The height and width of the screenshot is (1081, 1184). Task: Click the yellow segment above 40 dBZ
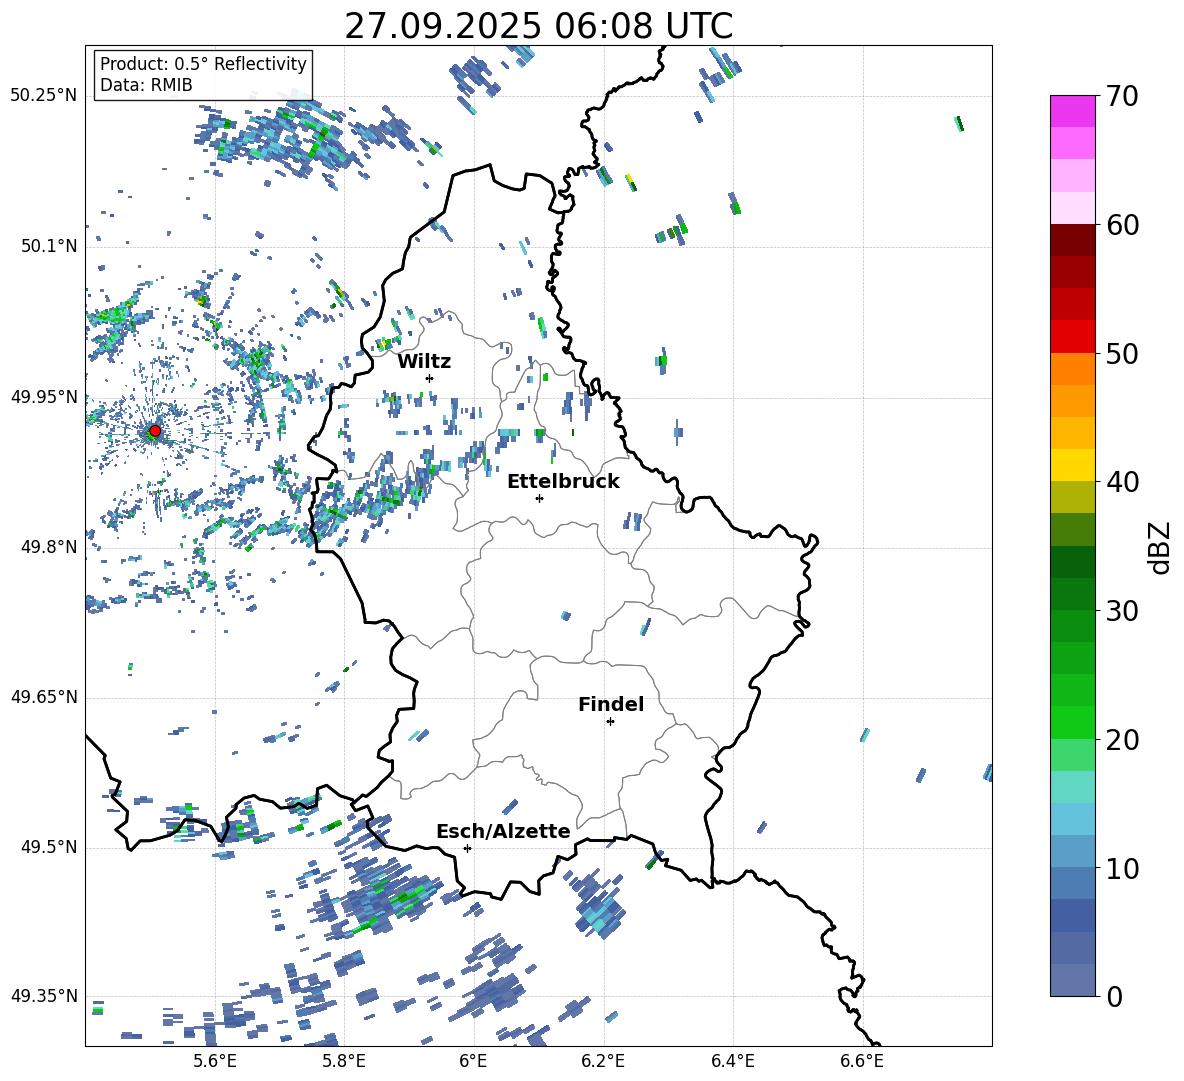[x=1072, y=465]
